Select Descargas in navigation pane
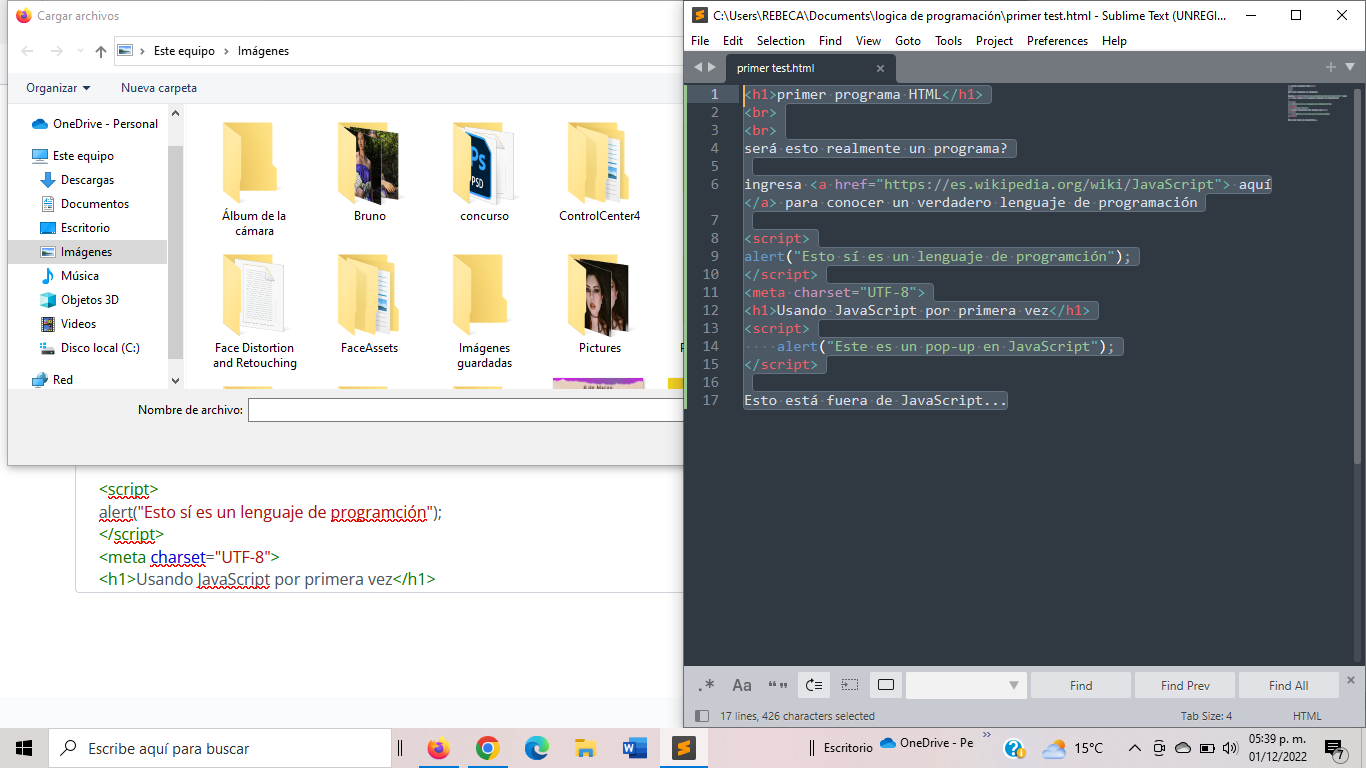This screenshot has width=1366, height=768. click(x=87, y=180)
